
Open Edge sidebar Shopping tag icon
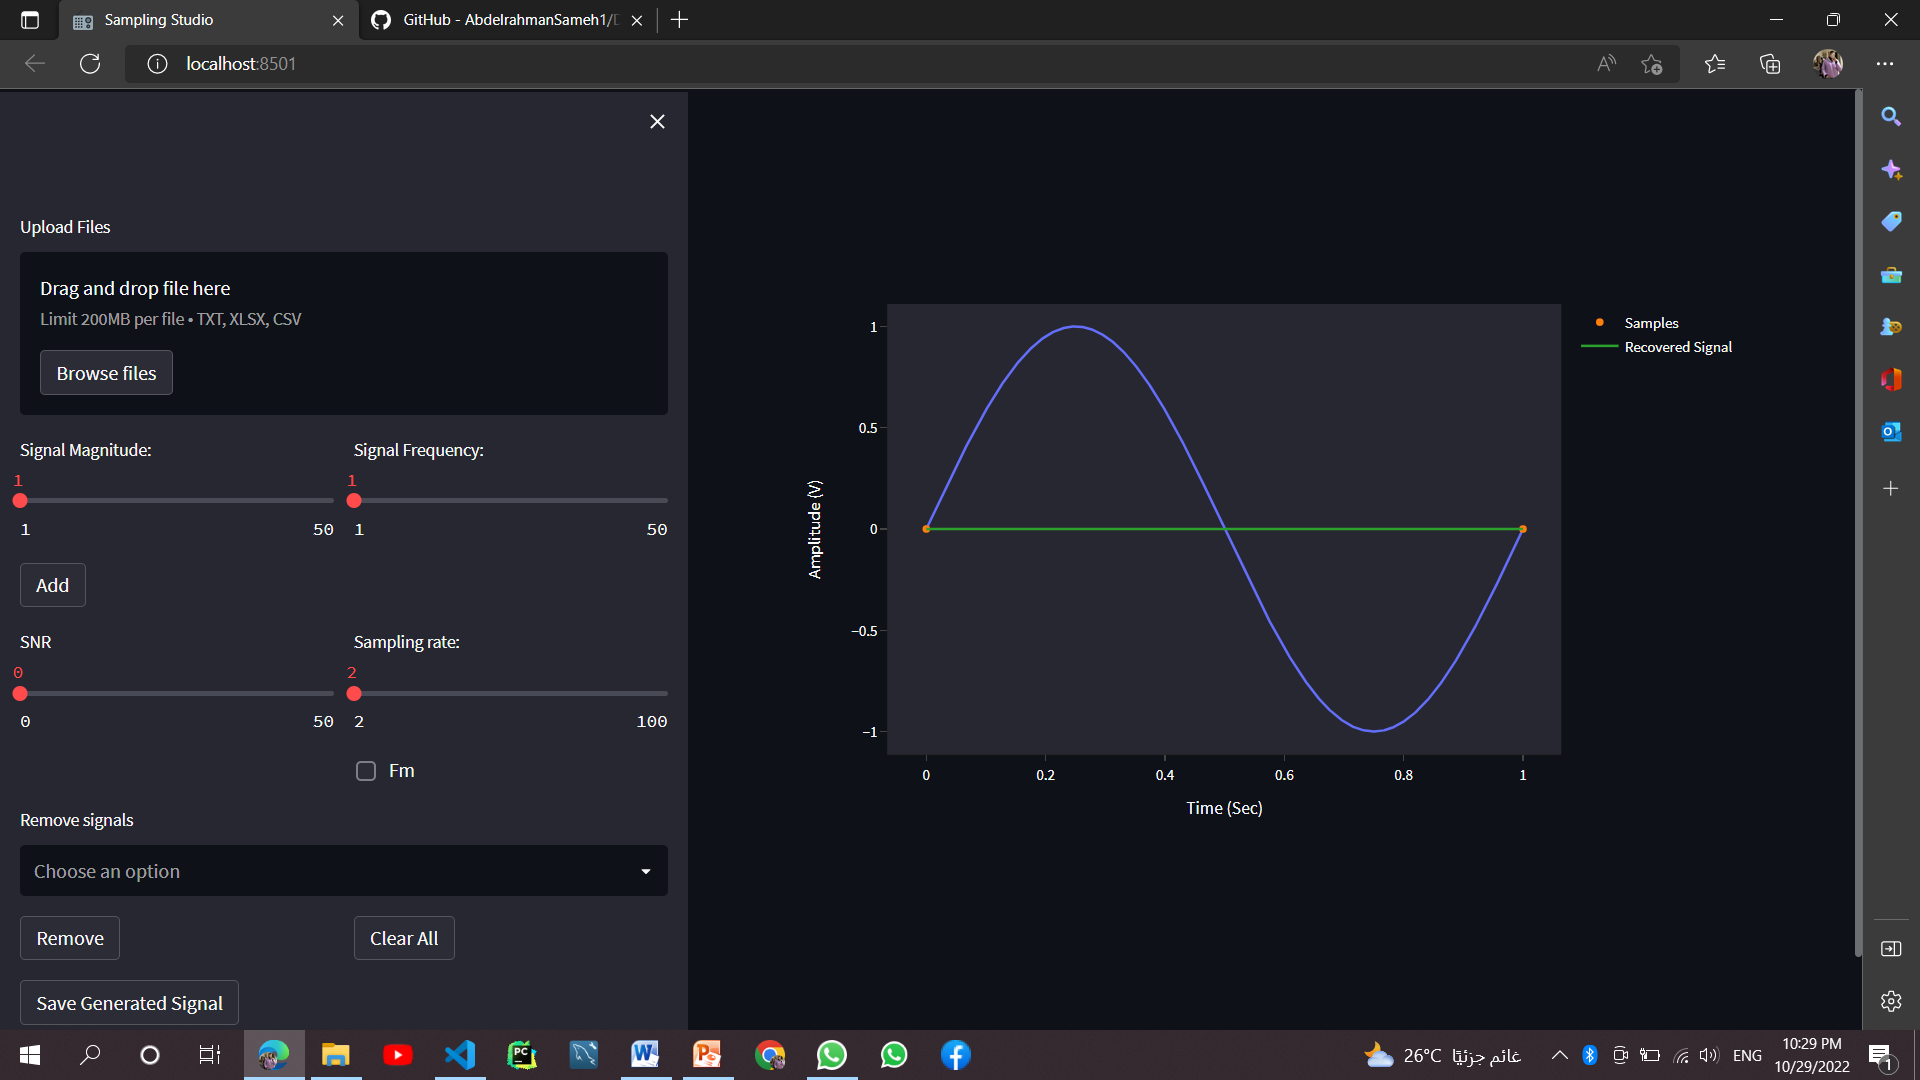point(1891,222)
